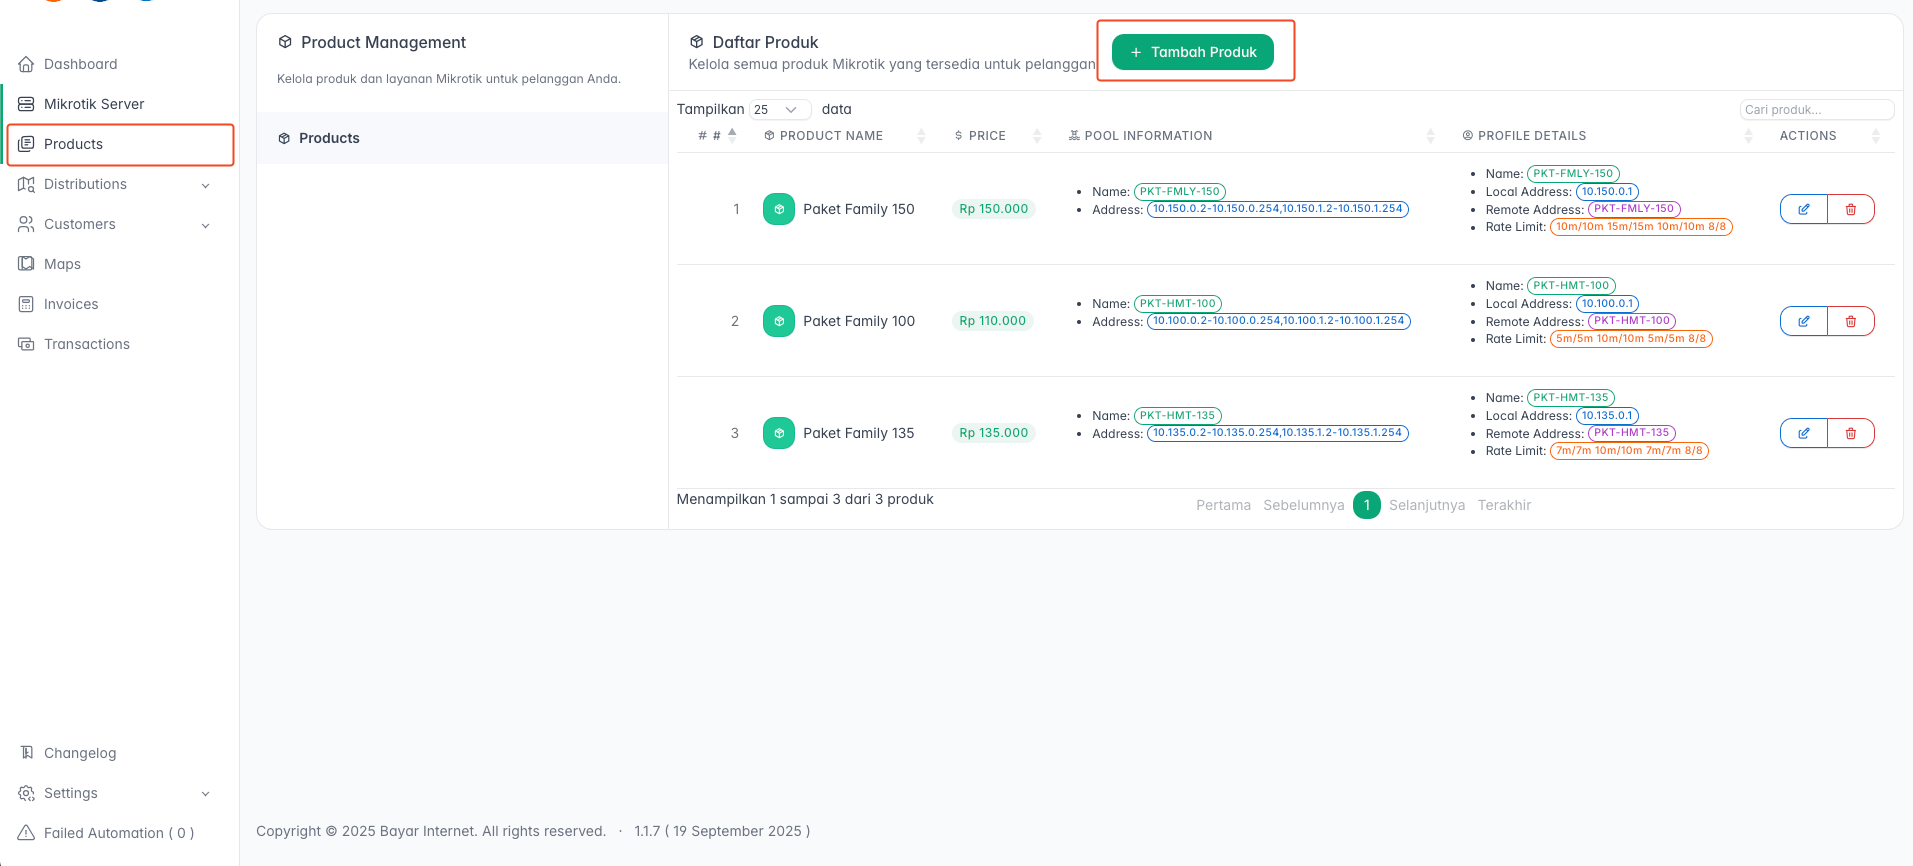Delete Paket Family 150 with trash icon
This screenshot has height=866, width=1913.
click(x=1850, y=209)
